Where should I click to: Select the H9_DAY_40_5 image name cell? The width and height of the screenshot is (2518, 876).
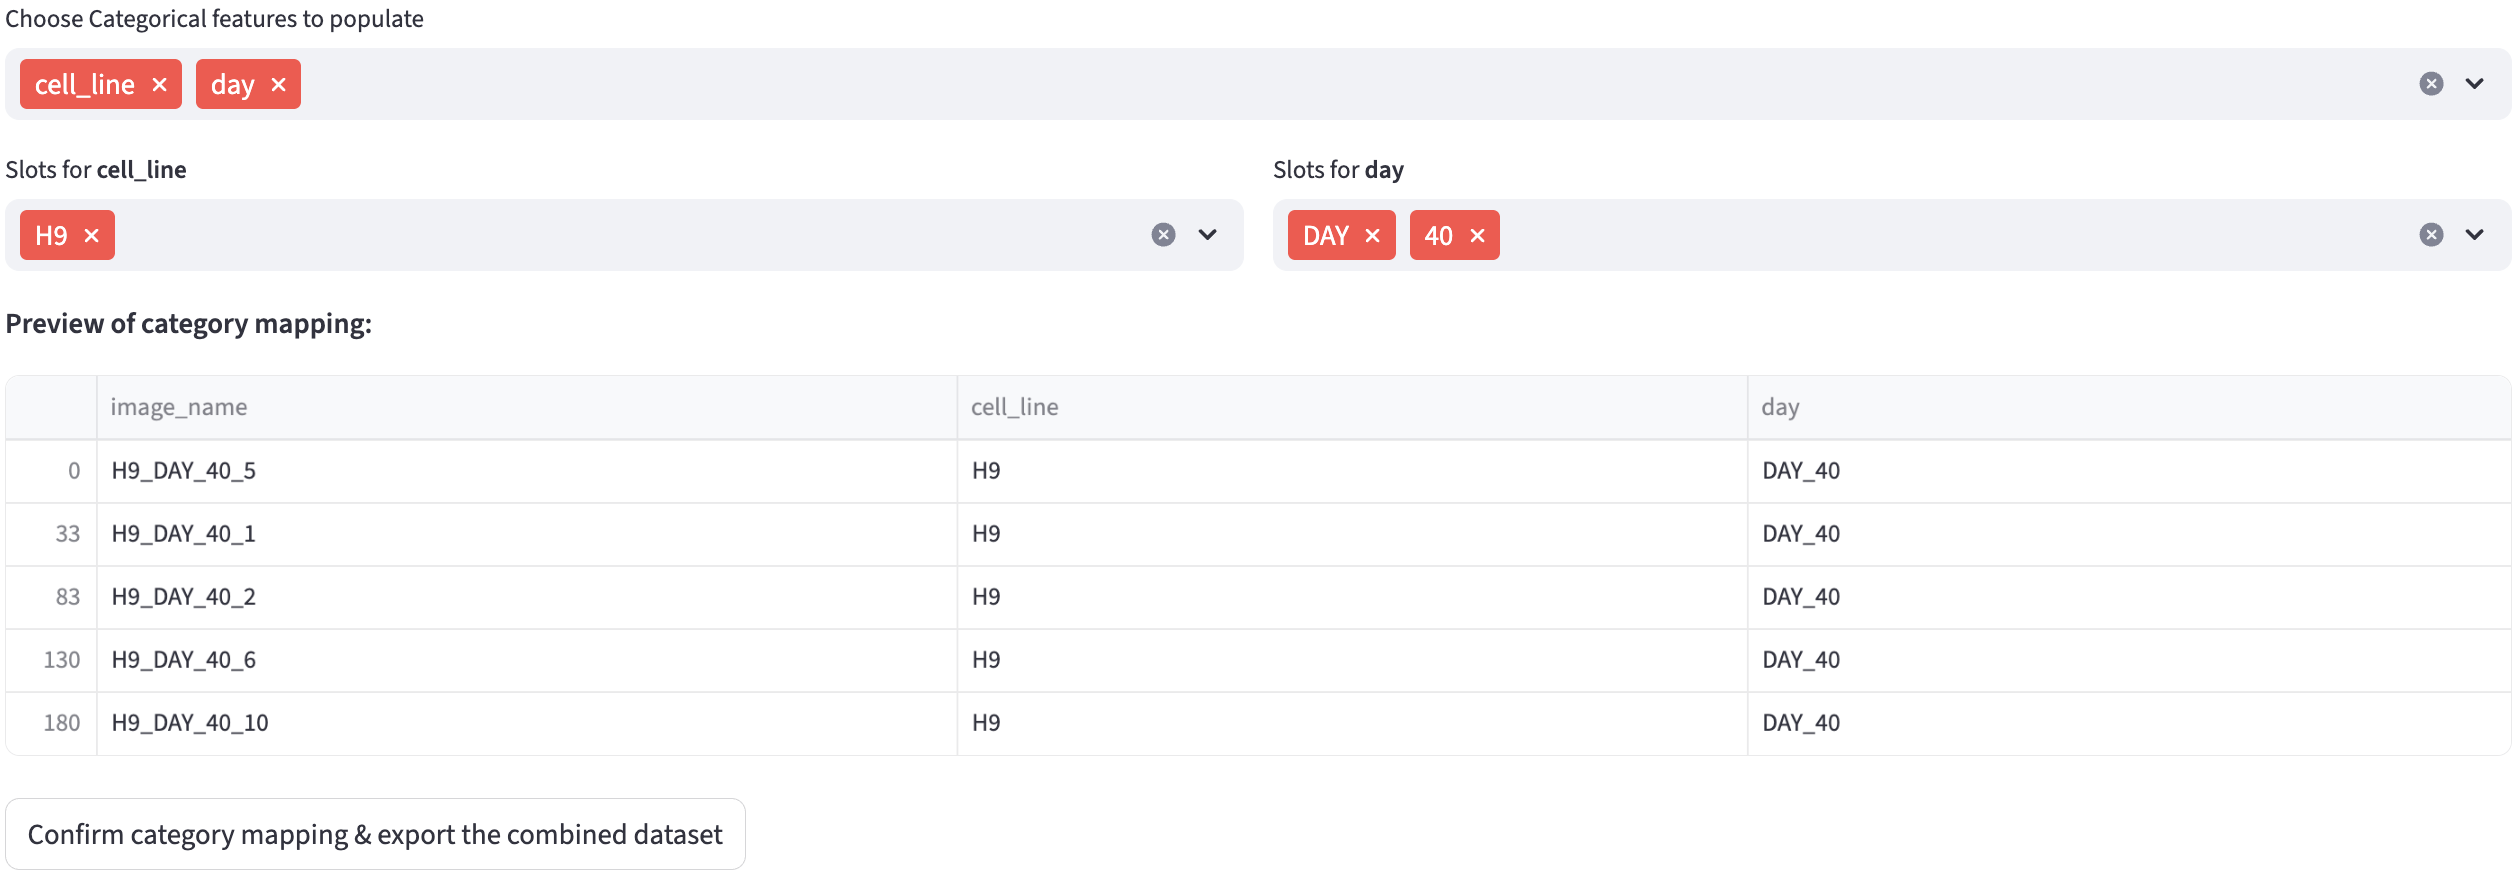coord(184,471)
